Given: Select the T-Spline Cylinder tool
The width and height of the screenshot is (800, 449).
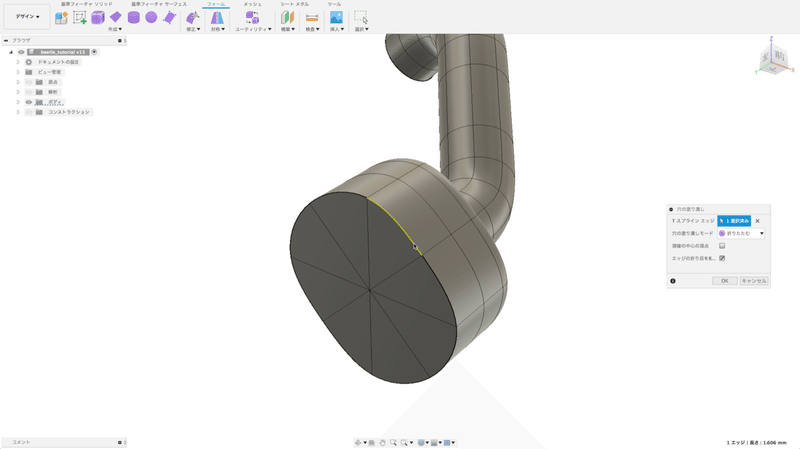Looking at the screenshot, I should coord(134,17).
